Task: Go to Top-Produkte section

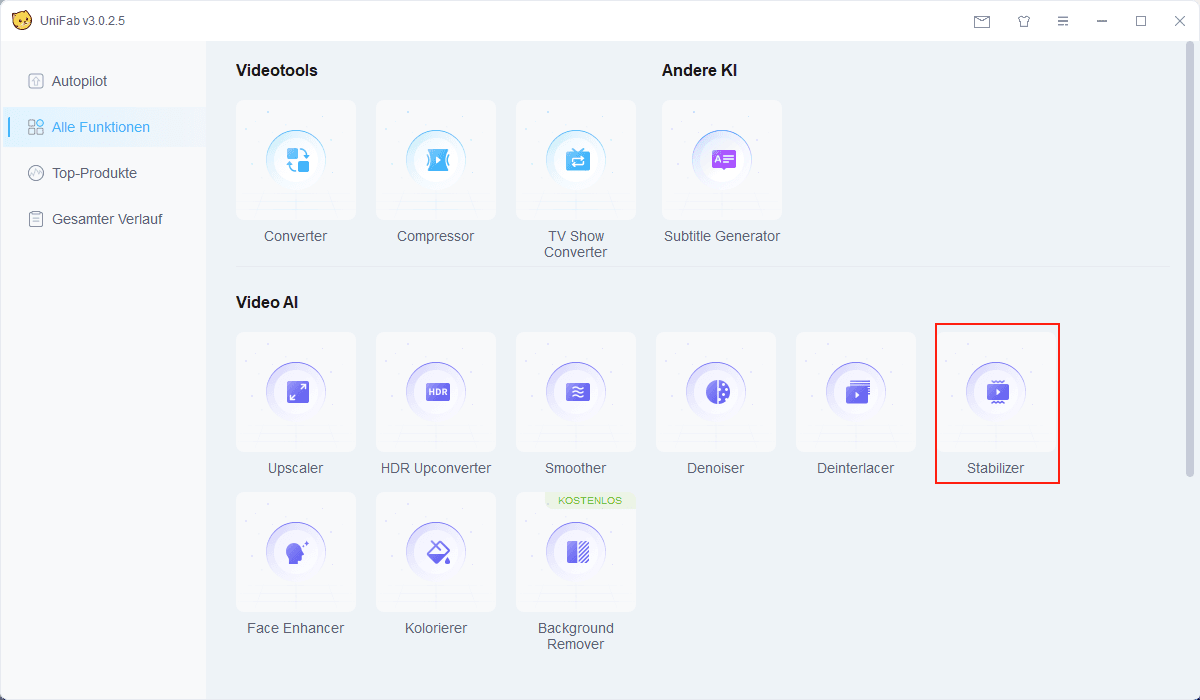Action: click(94, 173)
